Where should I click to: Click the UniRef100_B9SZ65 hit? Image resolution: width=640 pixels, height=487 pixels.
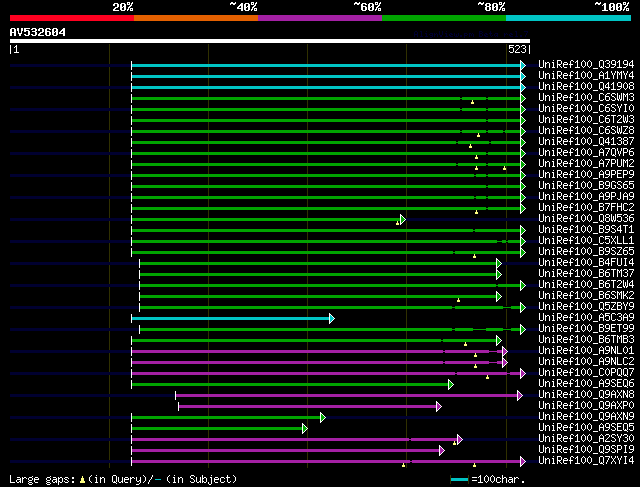point(586,252)
